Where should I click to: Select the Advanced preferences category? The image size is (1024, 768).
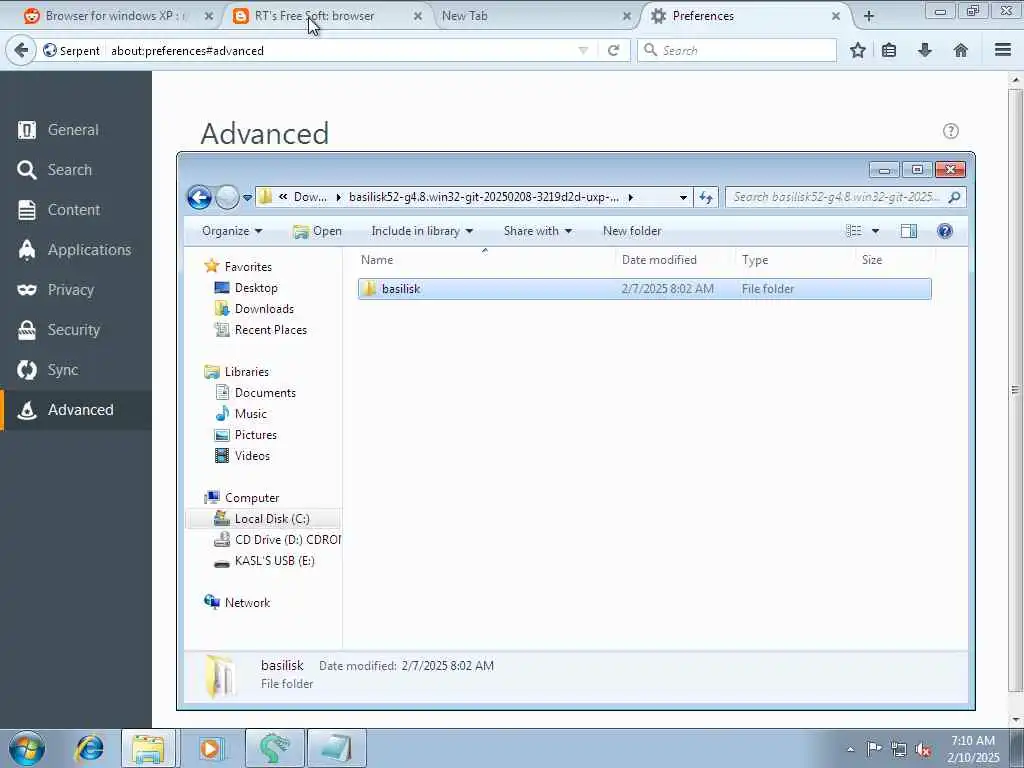(x=76, y=410)
